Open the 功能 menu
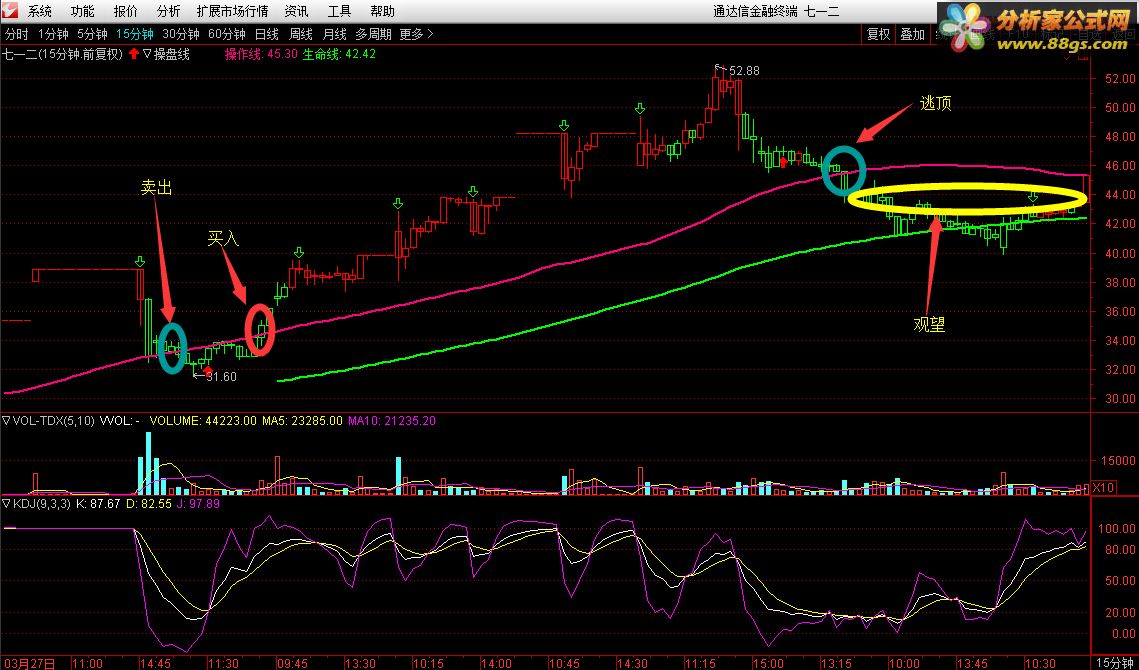1139x670 pixels. (82, 11)
